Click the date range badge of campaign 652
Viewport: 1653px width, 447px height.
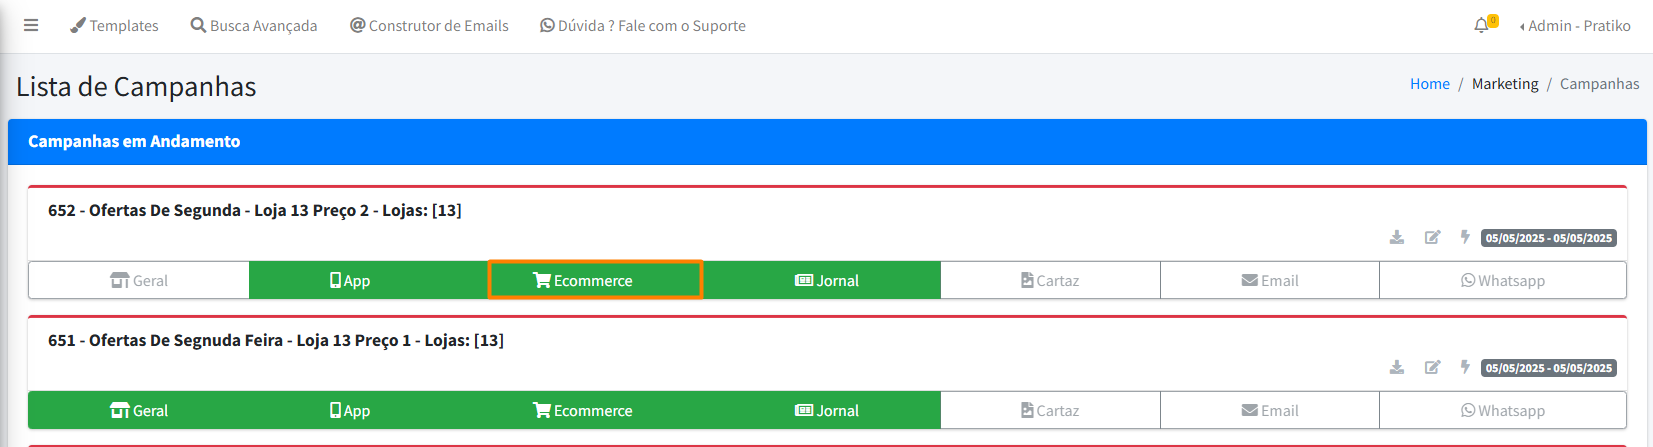tap(1548, 238)
